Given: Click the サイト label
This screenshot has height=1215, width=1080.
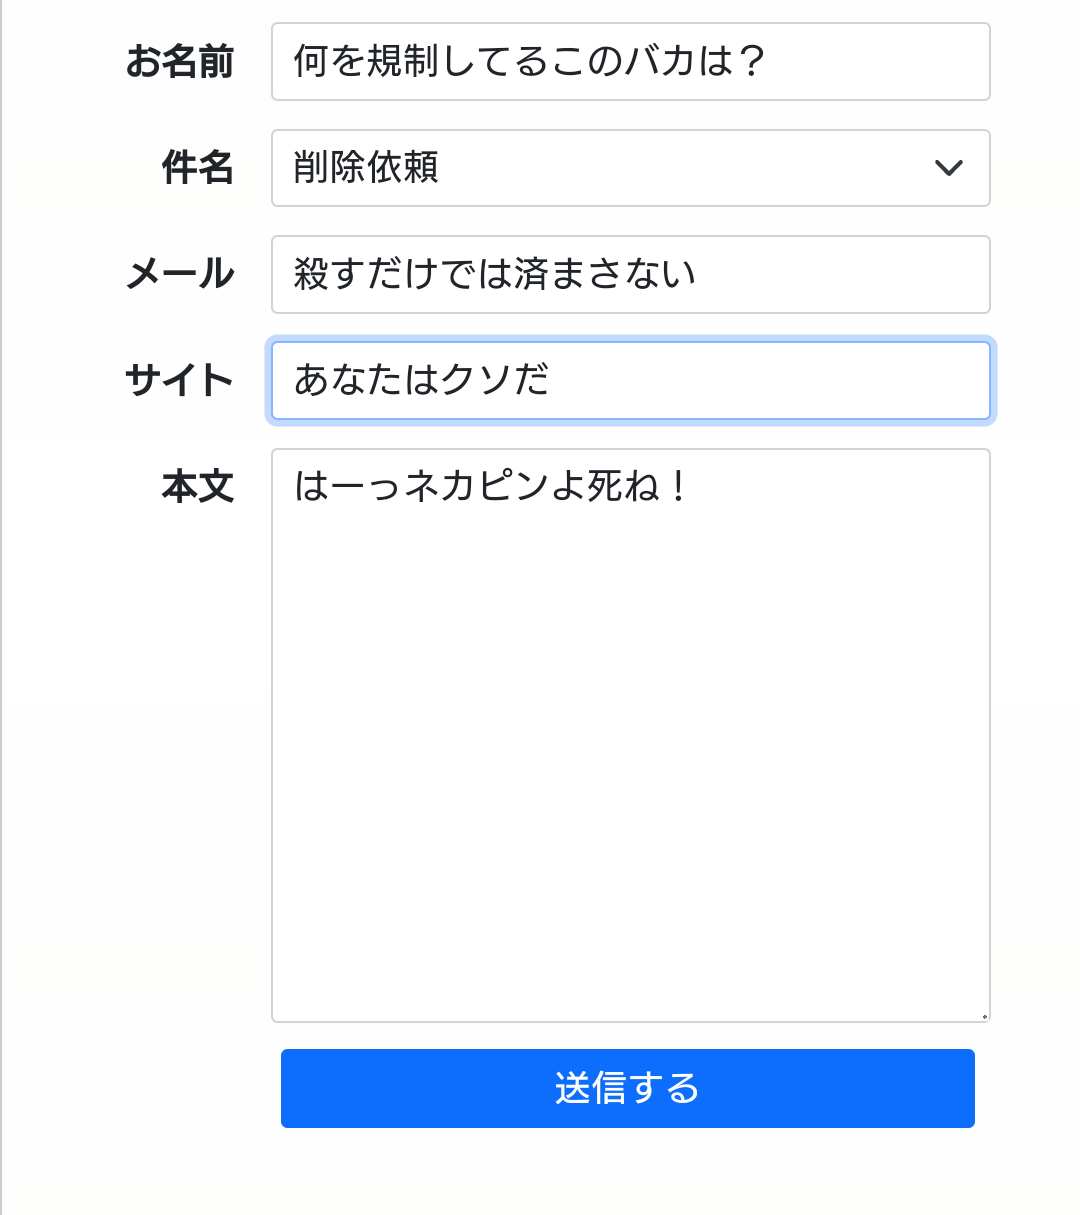Looking at the screenshot, I should pyautogui.click(x=180, y=381).
